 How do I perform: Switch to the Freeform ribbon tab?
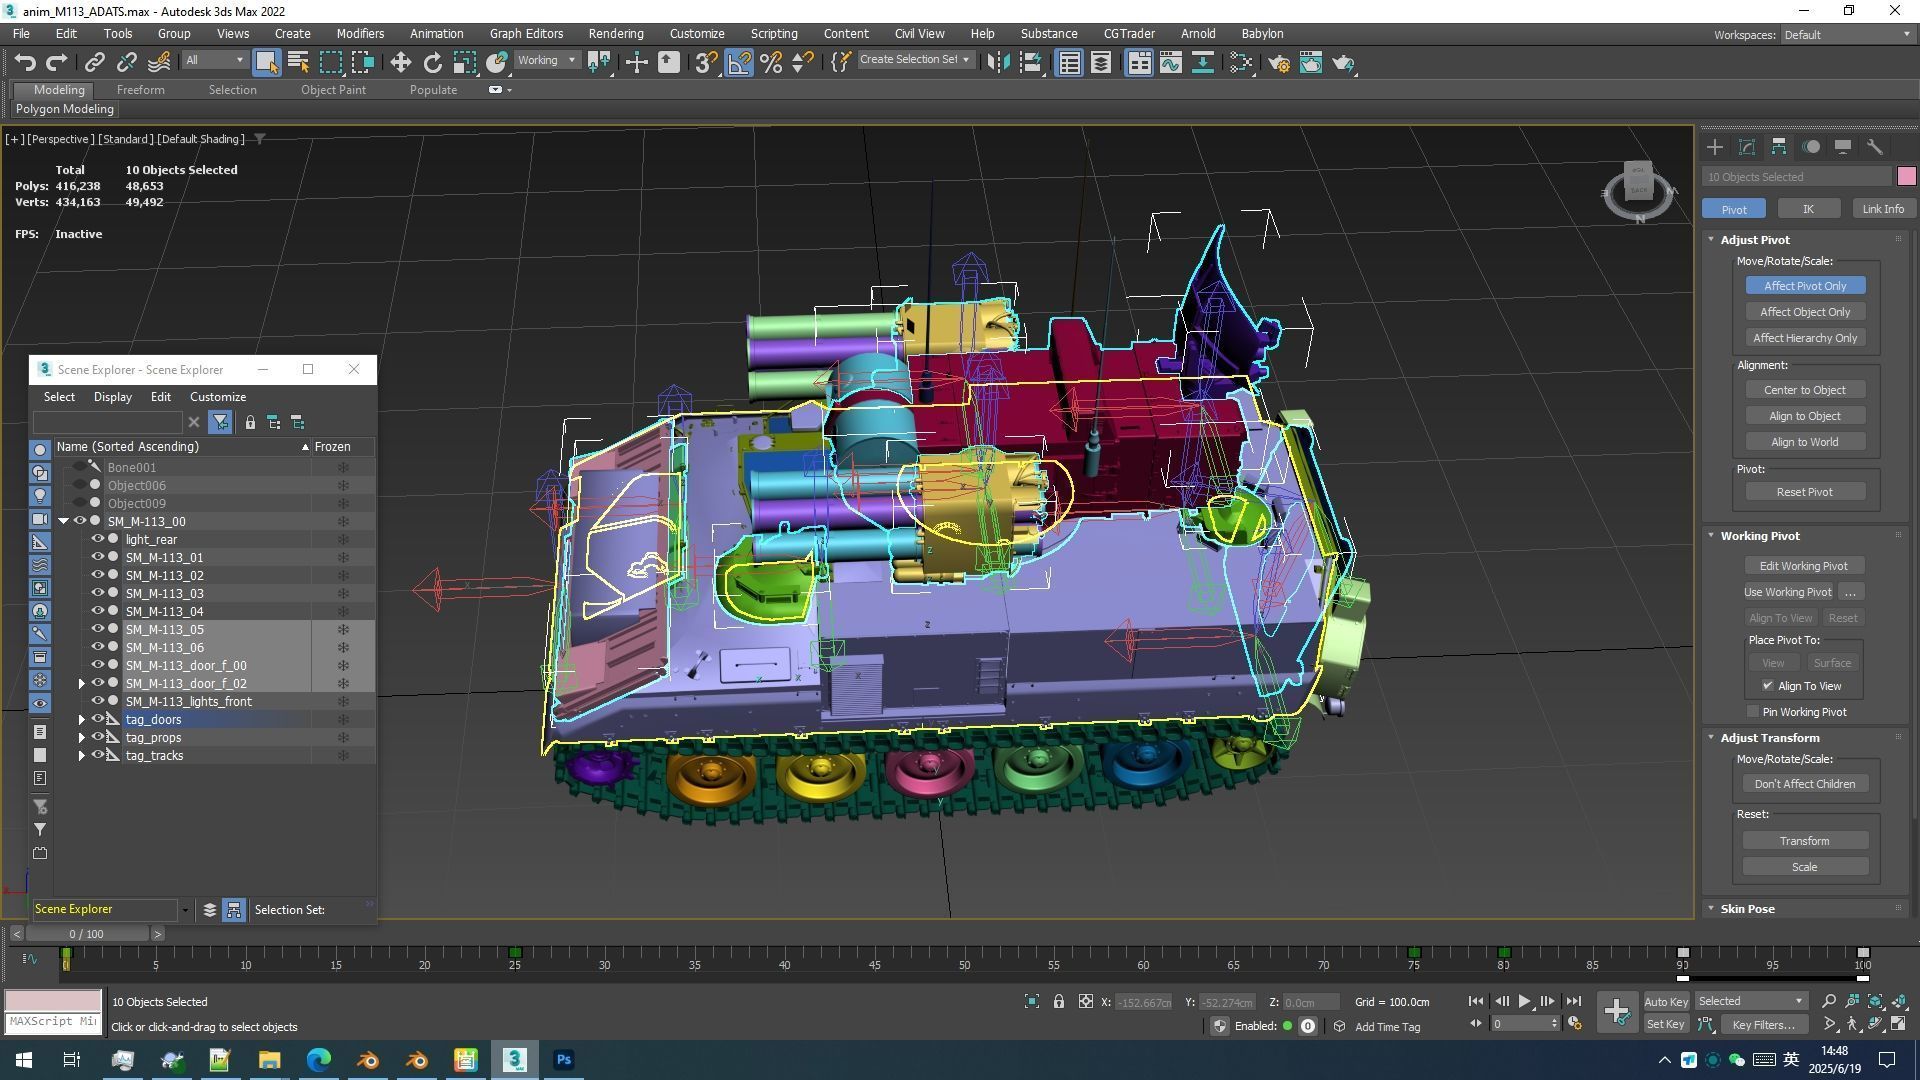point(140,90)
